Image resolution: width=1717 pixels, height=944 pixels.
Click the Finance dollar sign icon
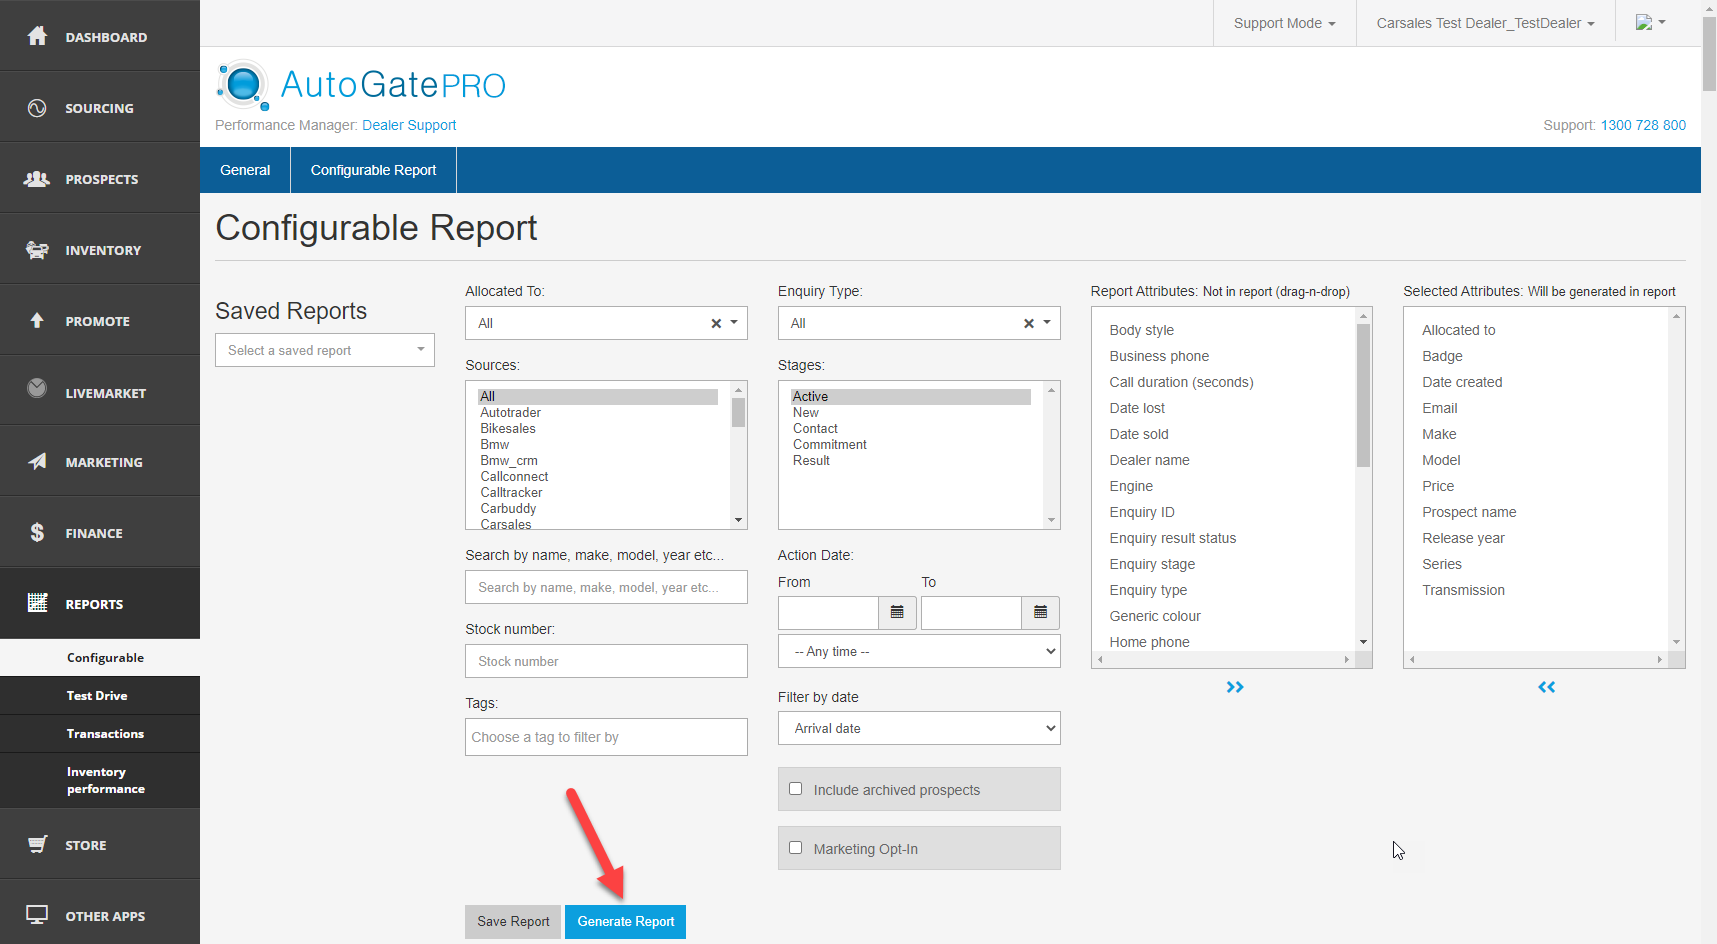click(x=37, y=533)
